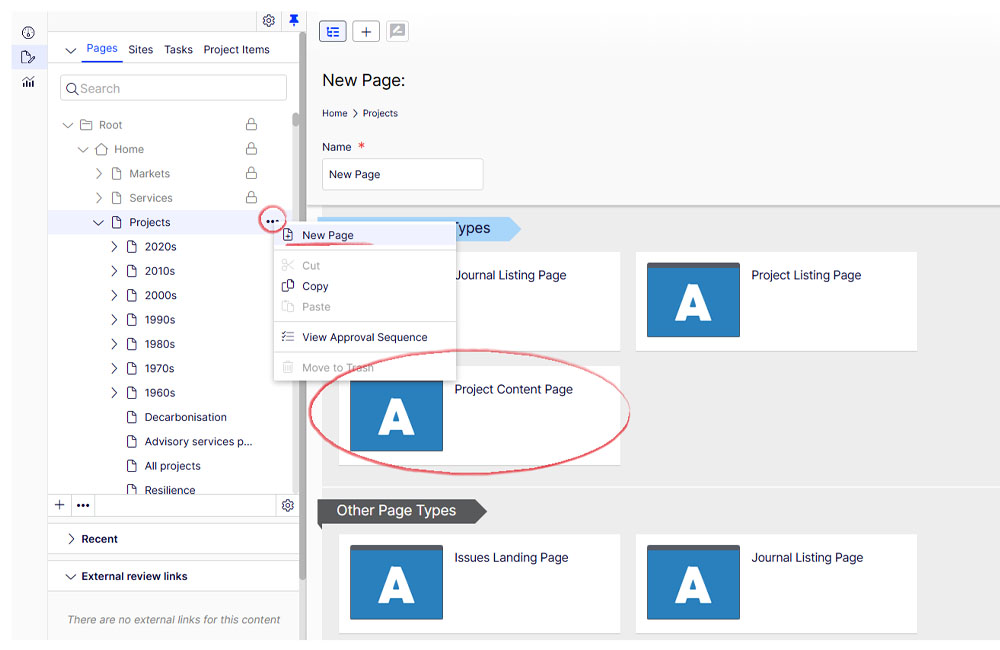Collapse the Root node
Image resolution: width=1000 pixels, height=650 pixels.
pyautogui.click(x=68, y=125)
